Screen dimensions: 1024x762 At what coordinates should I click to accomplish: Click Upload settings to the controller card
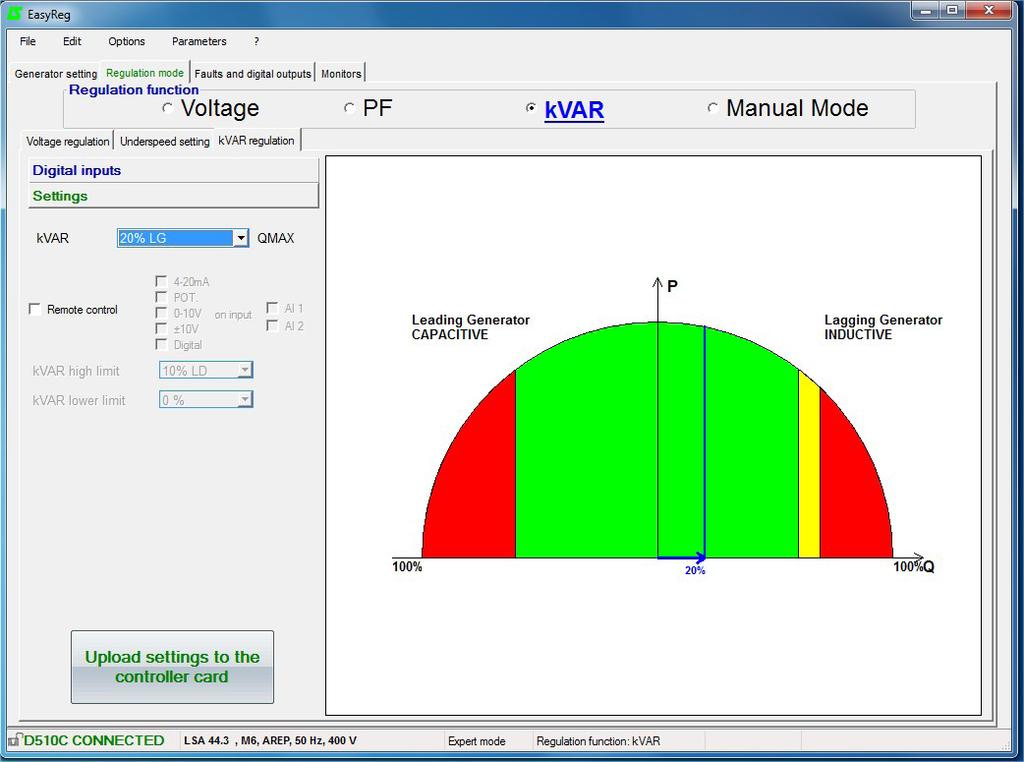172,667
